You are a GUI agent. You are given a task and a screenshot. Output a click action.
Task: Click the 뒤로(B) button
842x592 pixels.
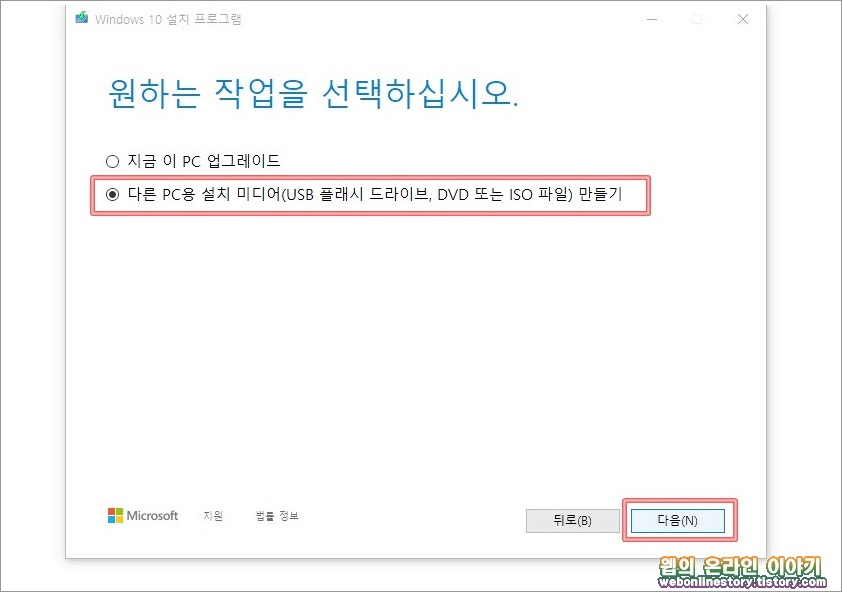pyautogui.click(x=572, y=521)
